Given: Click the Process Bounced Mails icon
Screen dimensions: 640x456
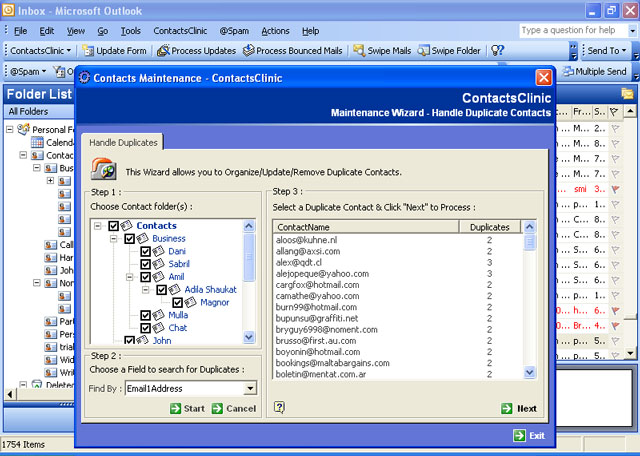Looking at the screenshot, I should click(x=249, y=50).
